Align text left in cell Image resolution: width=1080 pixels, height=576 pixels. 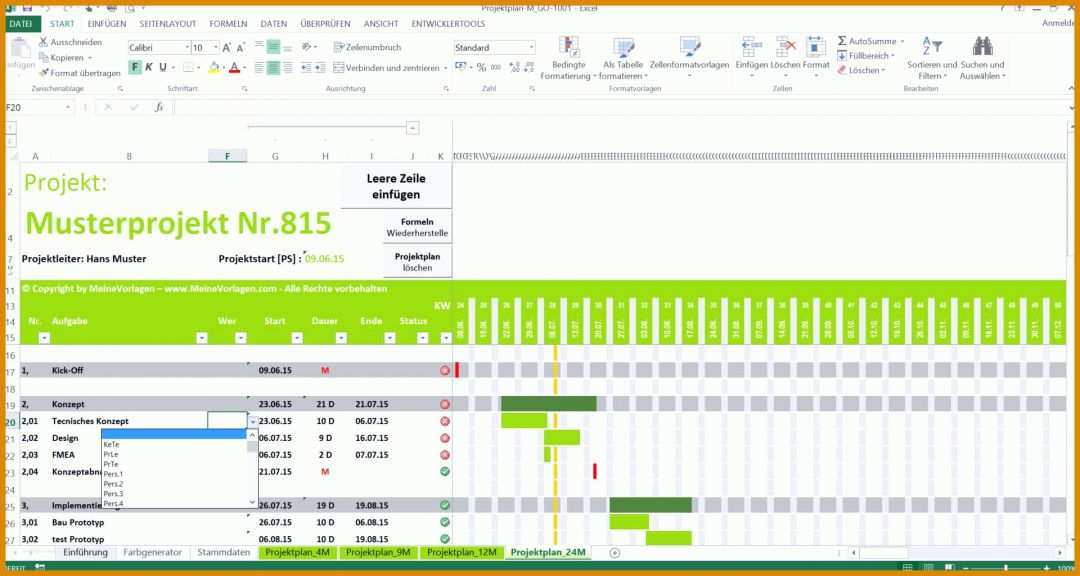[259, 68]
